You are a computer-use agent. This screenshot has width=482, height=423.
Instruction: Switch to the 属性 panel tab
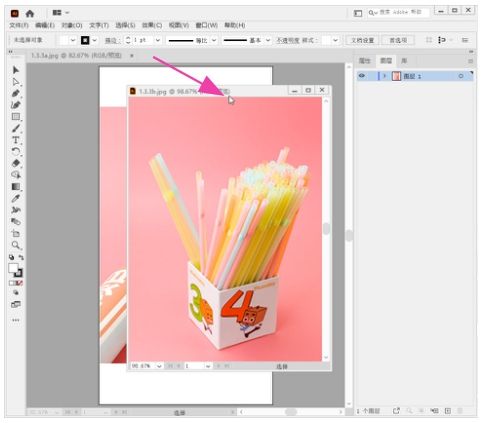(x=364, y=61)
